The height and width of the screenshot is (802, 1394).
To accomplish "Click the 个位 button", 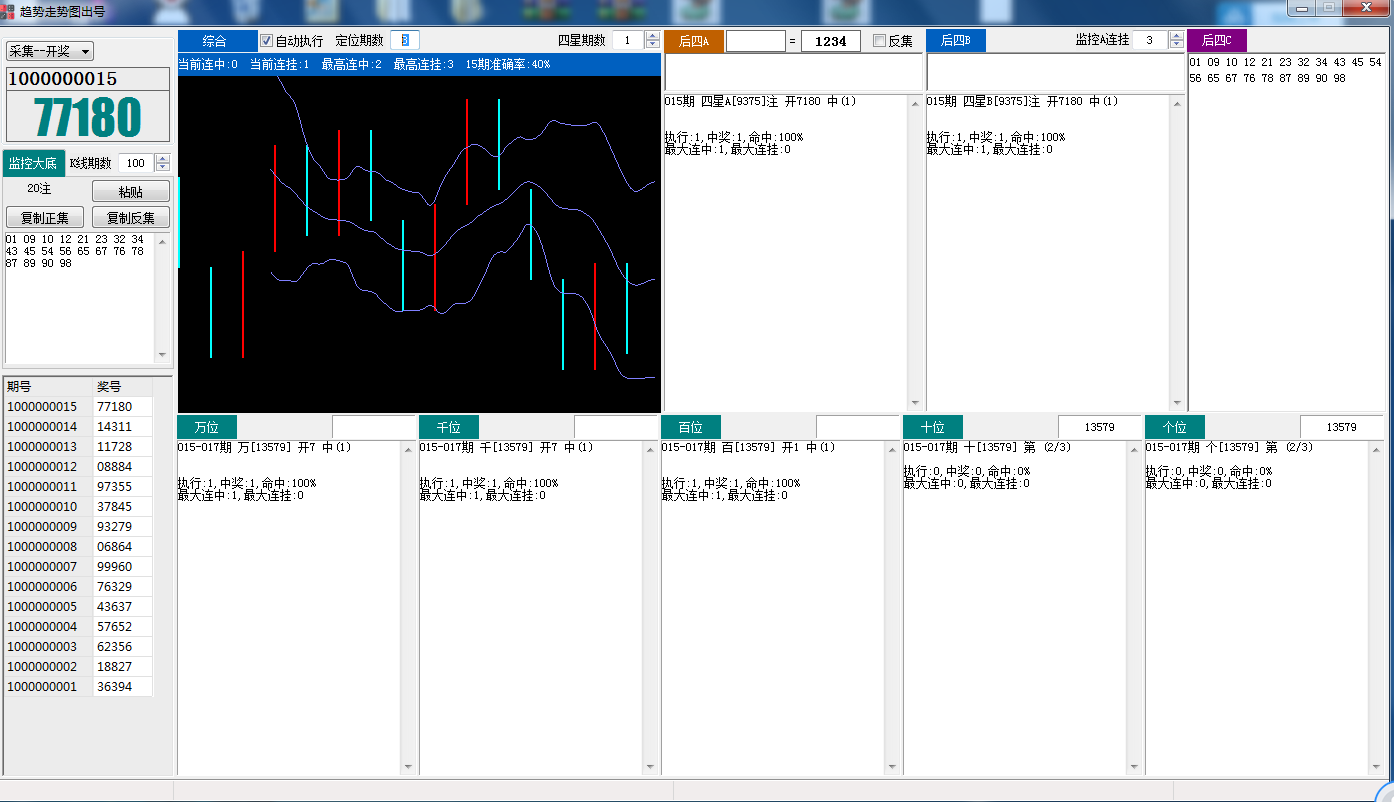I will coord(1174,427).
